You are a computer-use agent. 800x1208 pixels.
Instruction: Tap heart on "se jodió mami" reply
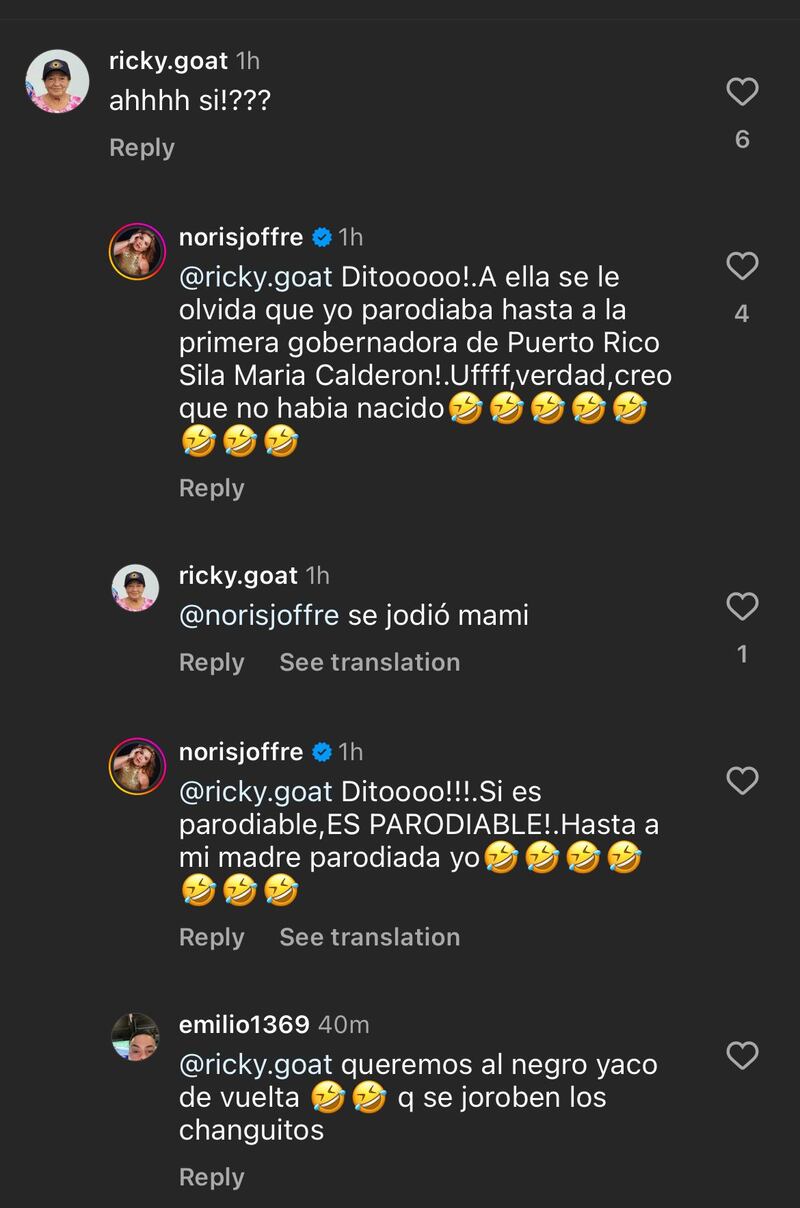(x=741, y=607)
